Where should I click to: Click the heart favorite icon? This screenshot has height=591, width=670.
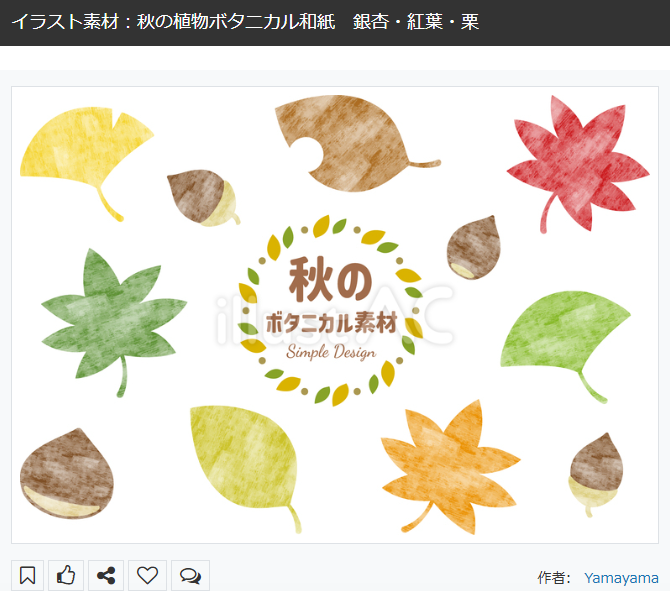(147, 575)
